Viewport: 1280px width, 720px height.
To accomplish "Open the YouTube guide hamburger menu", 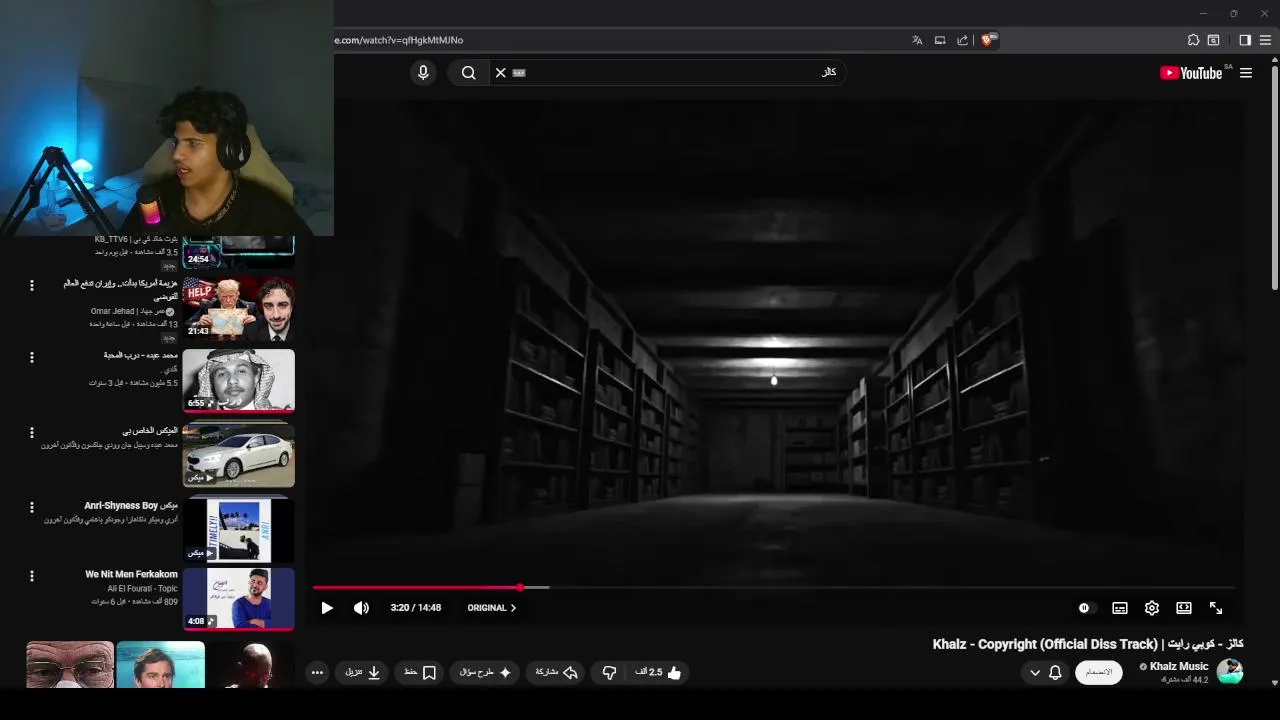I will pyautogui.click(x=1246, y=73).
